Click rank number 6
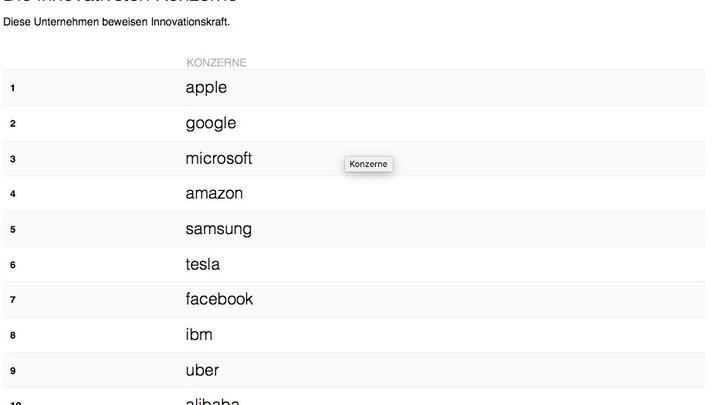The width and height of the screenshot is (720, 405). coord(12,264)
